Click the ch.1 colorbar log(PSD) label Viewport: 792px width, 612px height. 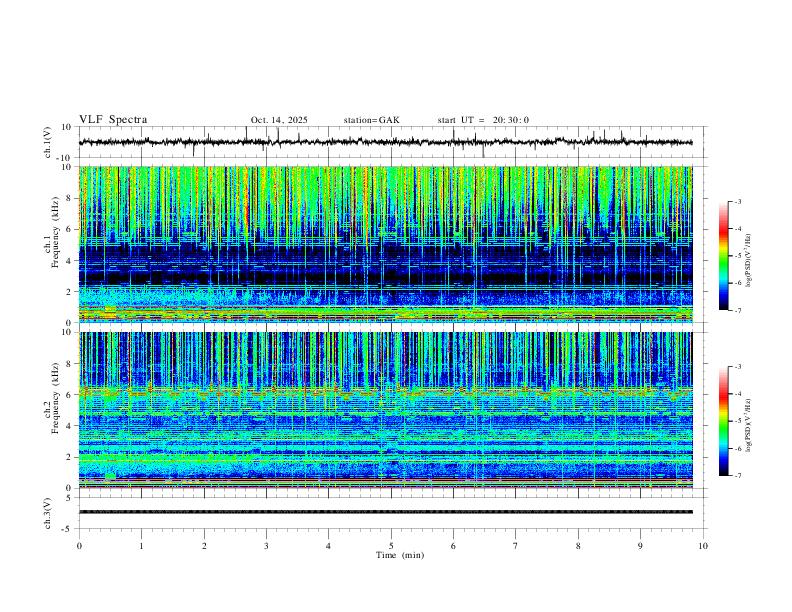pyautogui.click(x=749, y=261)
